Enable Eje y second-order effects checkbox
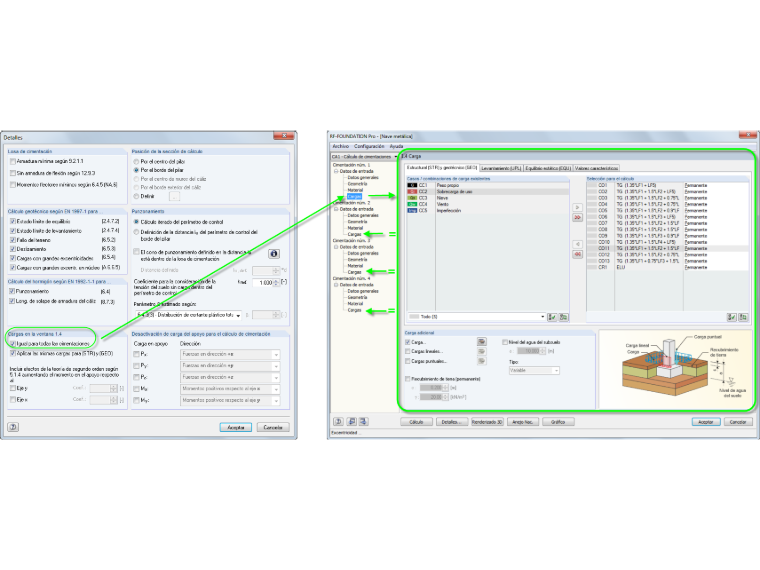760x570 pixels. pos(13,388)
